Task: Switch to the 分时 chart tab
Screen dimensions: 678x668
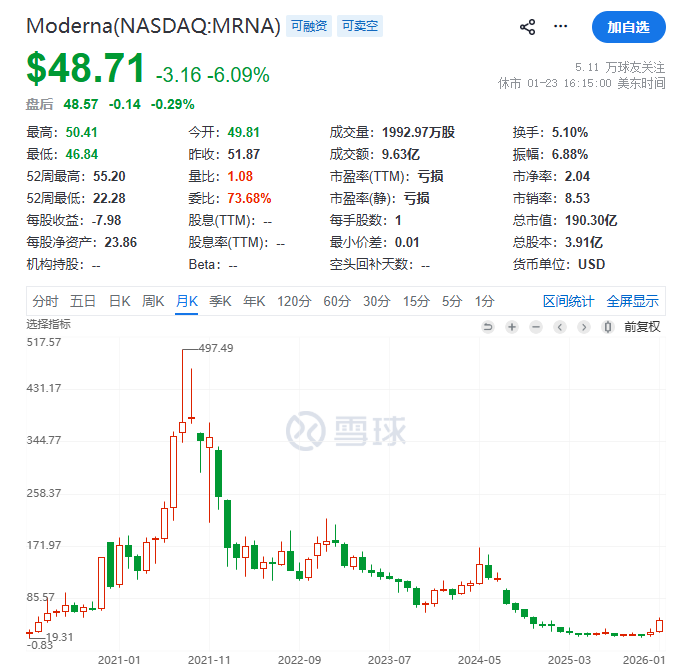Action: click(x=45, y=301)
